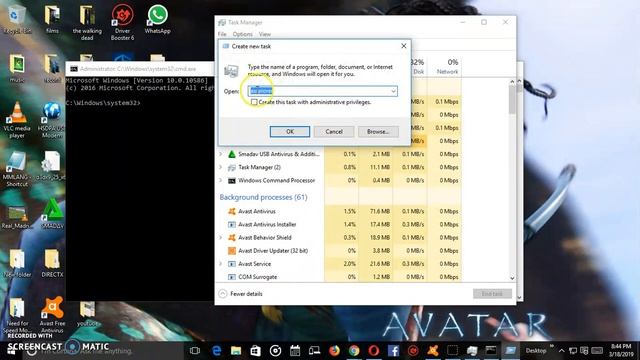Open Microsoft Edge from the taskbar

[x=216, y=351]
